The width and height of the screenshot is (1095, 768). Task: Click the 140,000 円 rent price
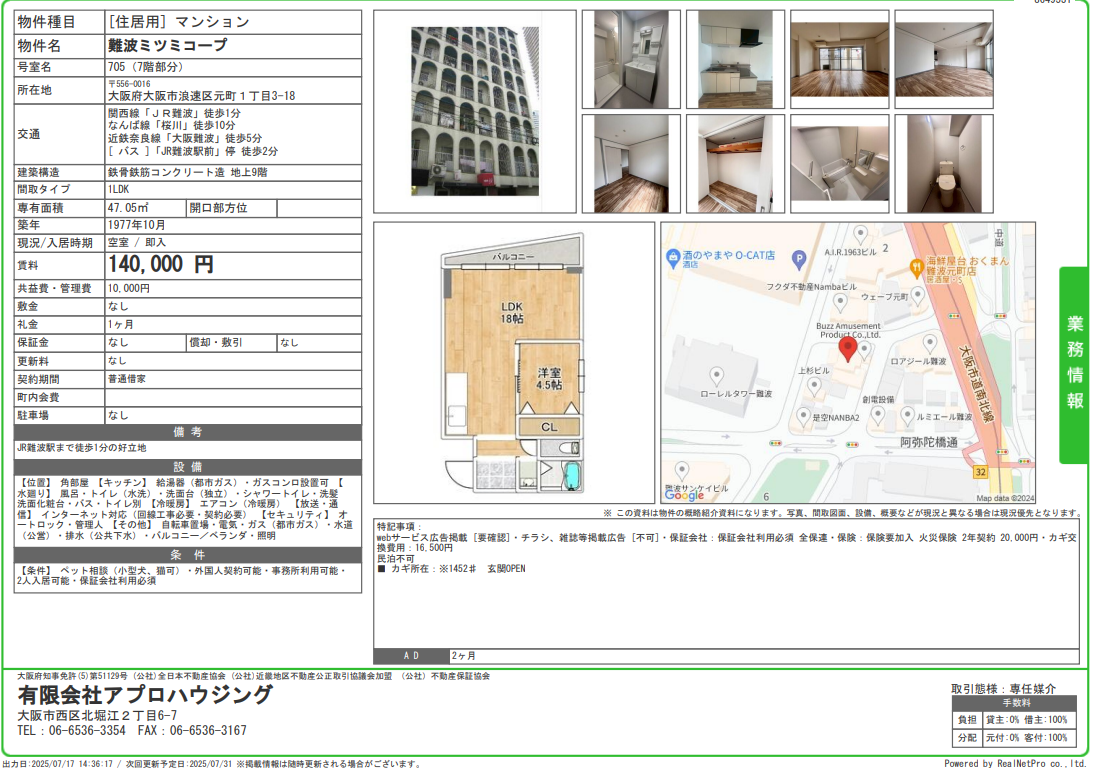click(x=161, y=265)
